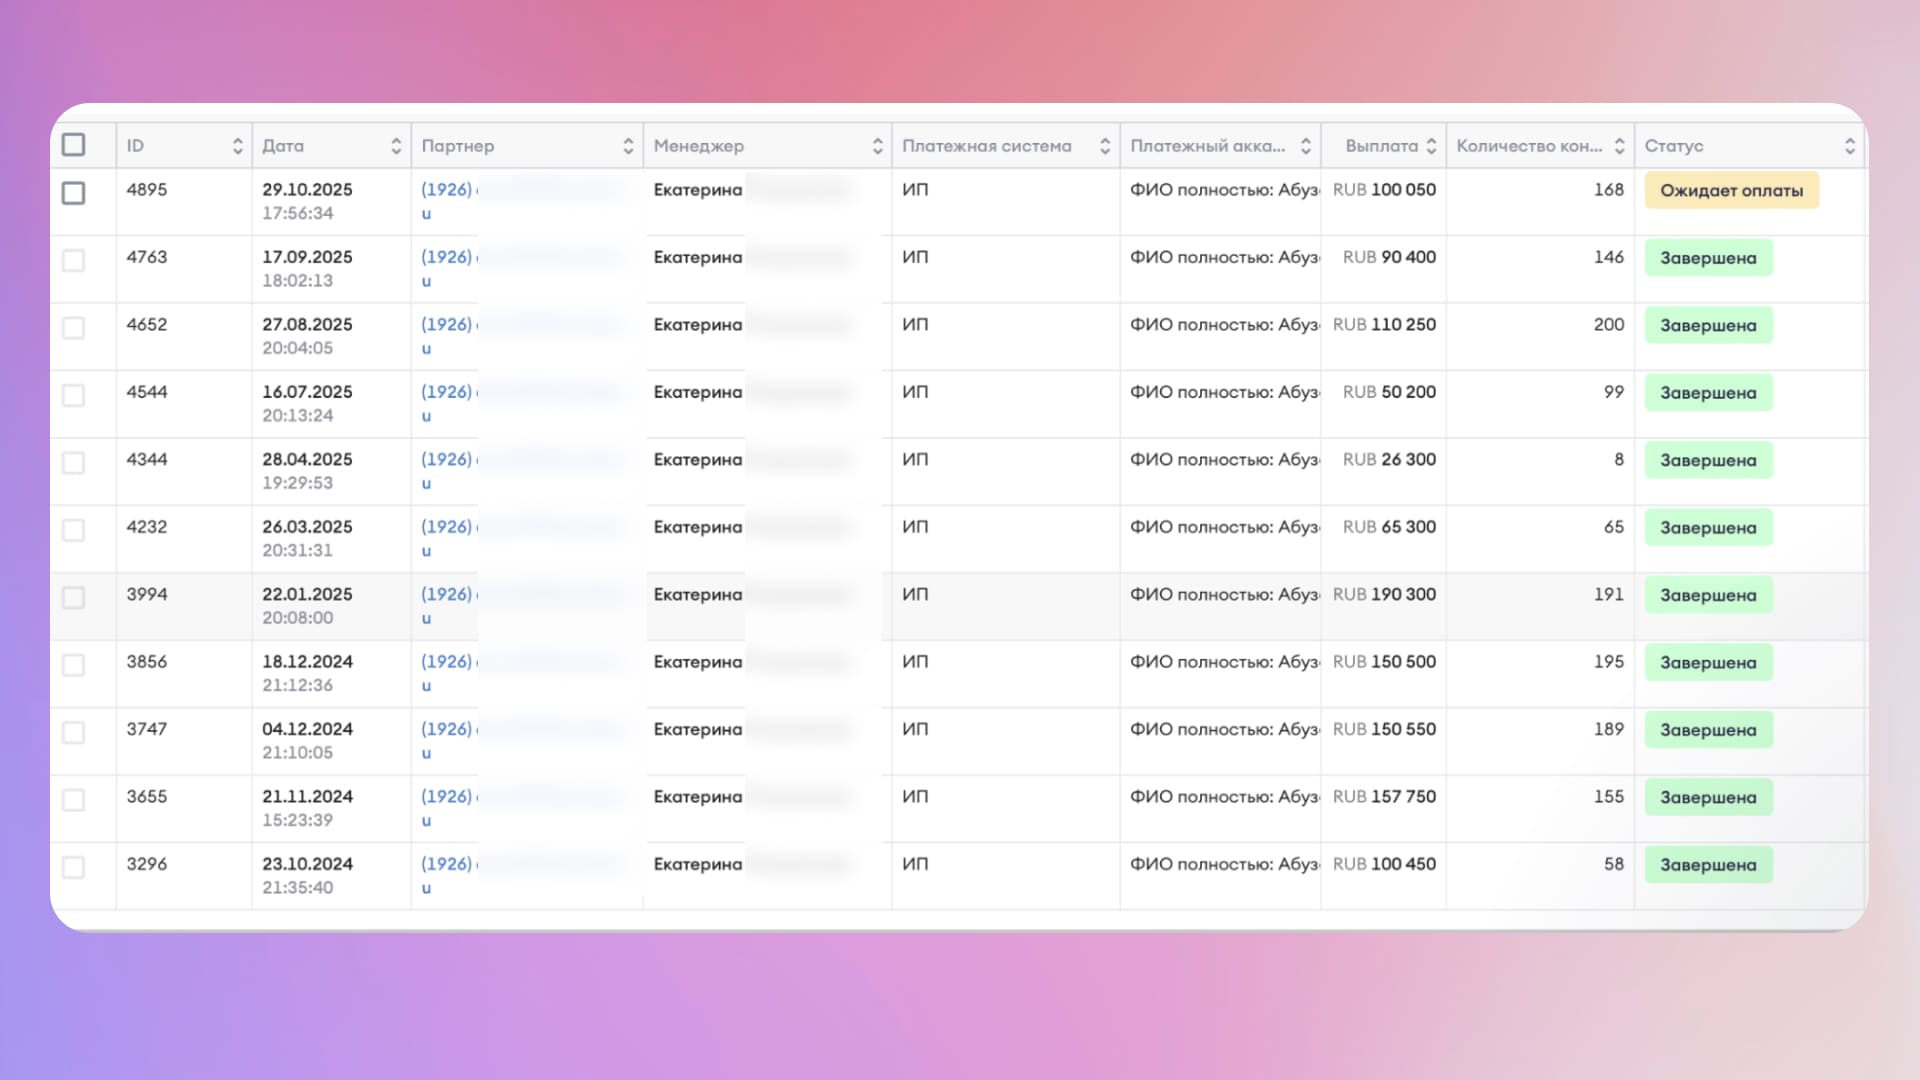Click the Ожидает оплаты status badge
This screenshot has width=1920, height=1080.
pos(1731,190)
